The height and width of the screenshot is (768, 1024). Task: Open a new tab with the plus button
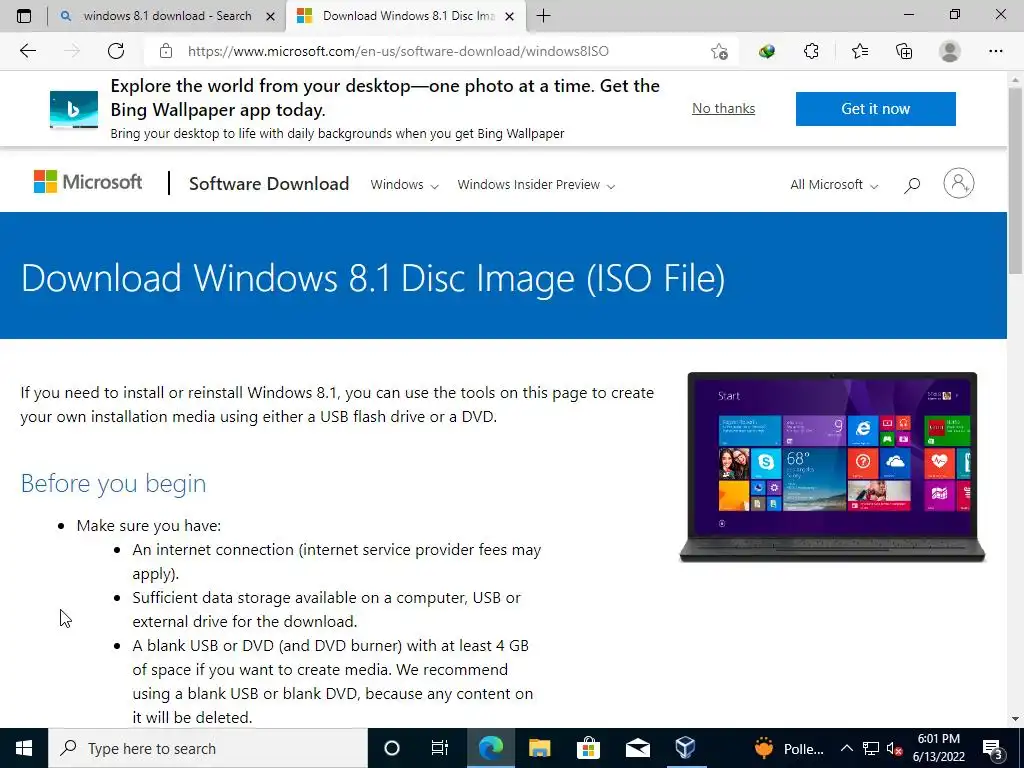click(x=543, y=16)
